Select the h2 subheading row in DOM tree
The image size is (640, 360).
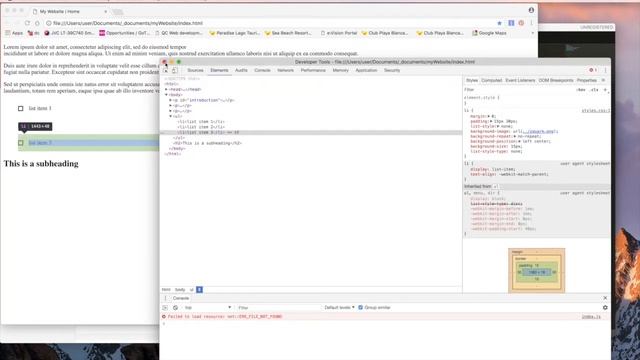coord(311,143)
